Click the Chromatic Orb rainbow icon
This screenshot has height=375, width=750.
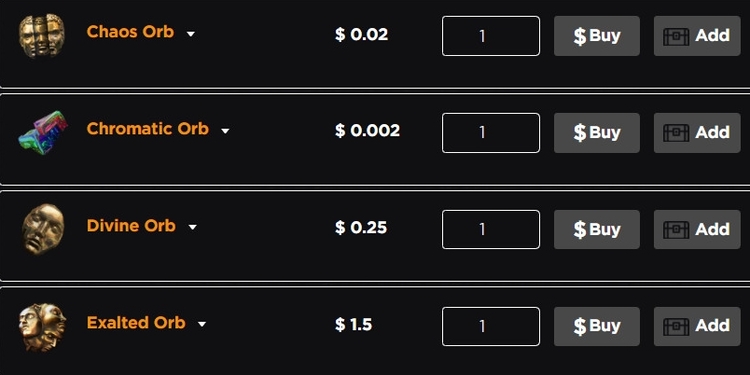point(43,132)
